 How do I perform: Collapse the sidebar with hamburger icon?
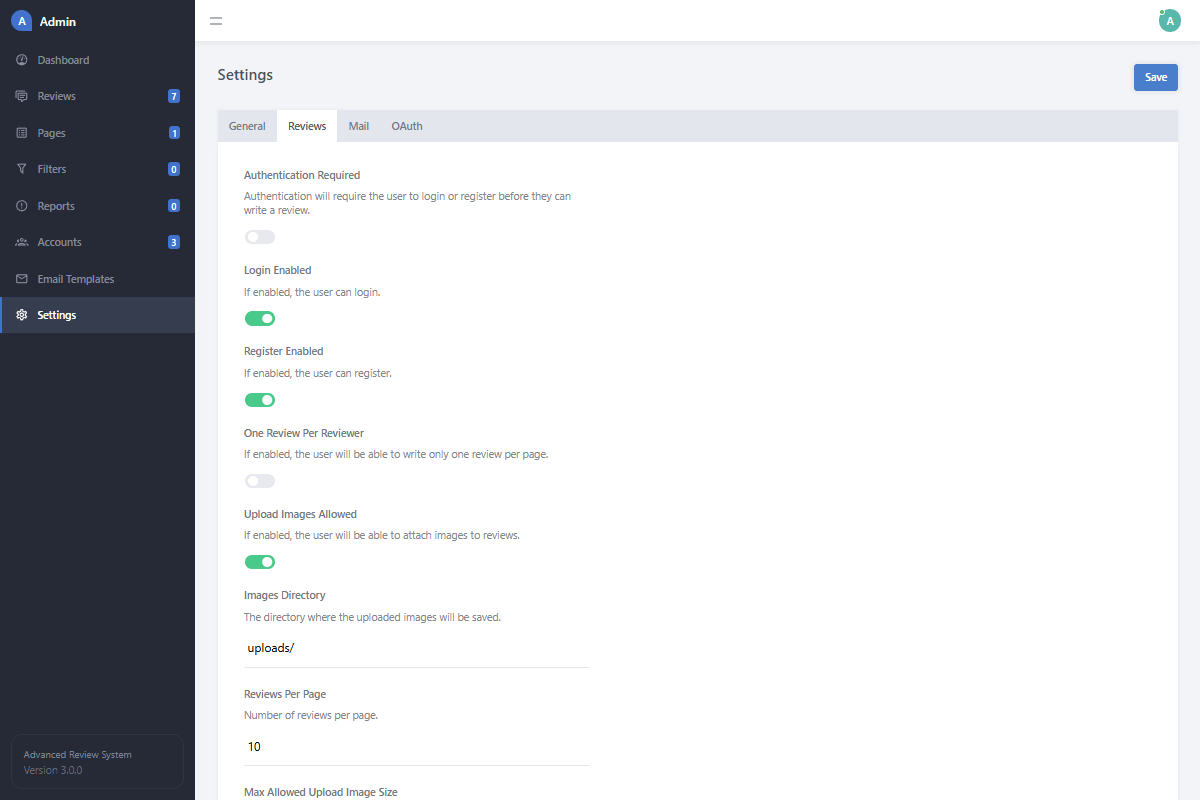click(x=216, y=20)
